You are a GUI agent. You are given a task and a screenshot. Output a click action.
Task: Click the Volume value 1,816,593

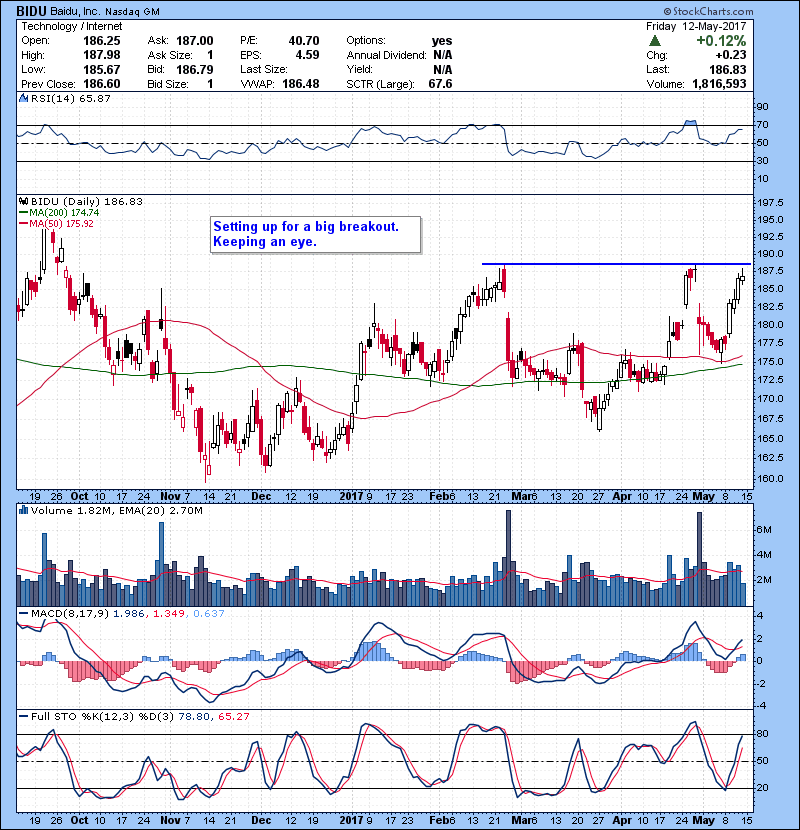tap(719, 84)
